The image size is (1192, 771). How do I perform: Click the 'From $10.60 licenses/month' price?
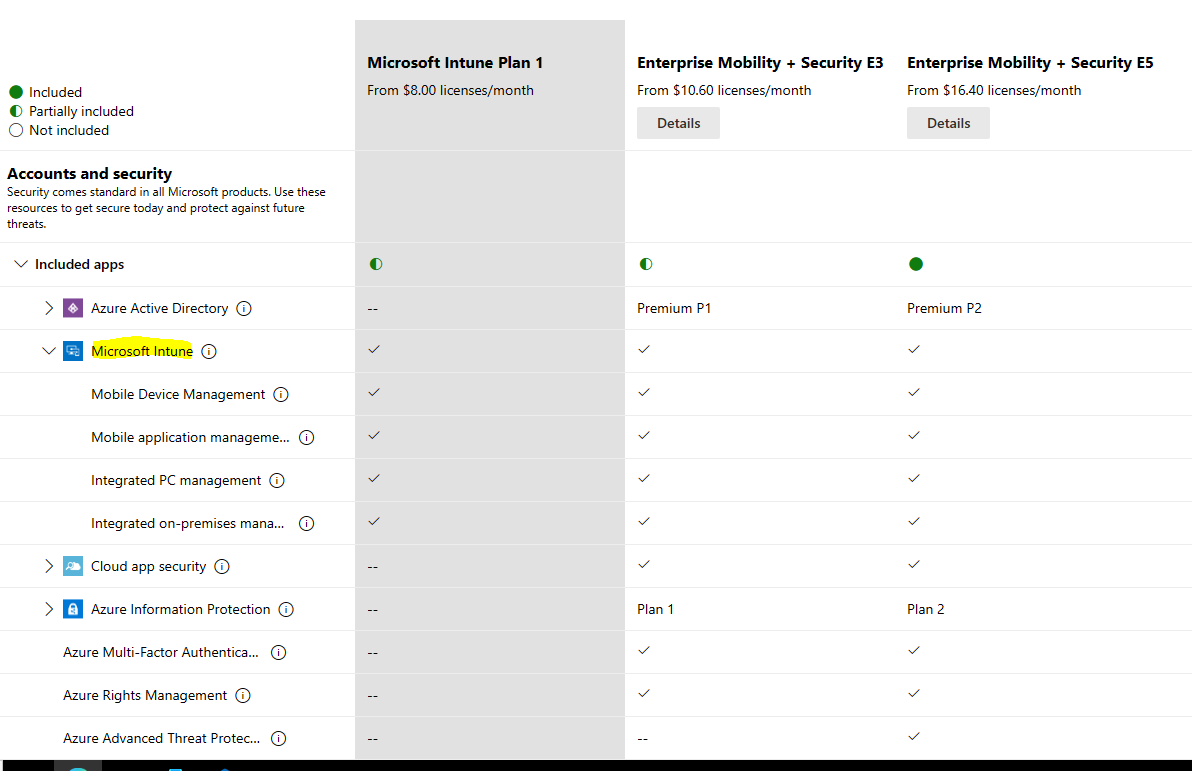724,90
